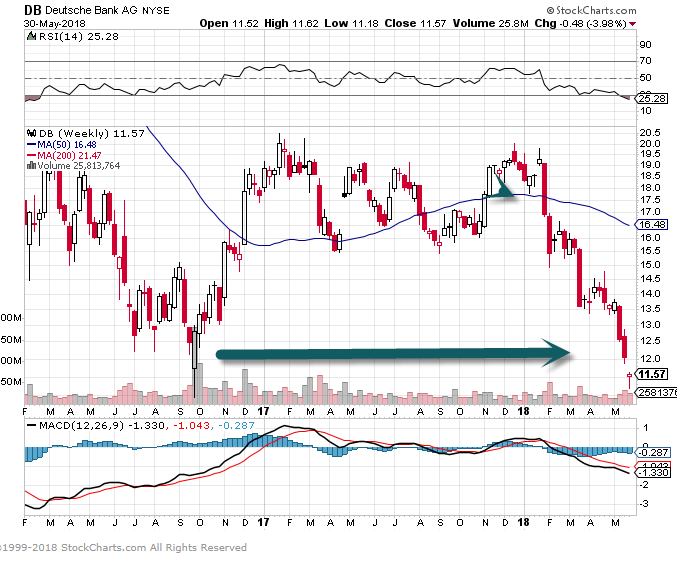The height and width of the screenshot is (569, 693).
Task: Click the 'Deutsche Bank AG NYSE' title
Action: 107,11
